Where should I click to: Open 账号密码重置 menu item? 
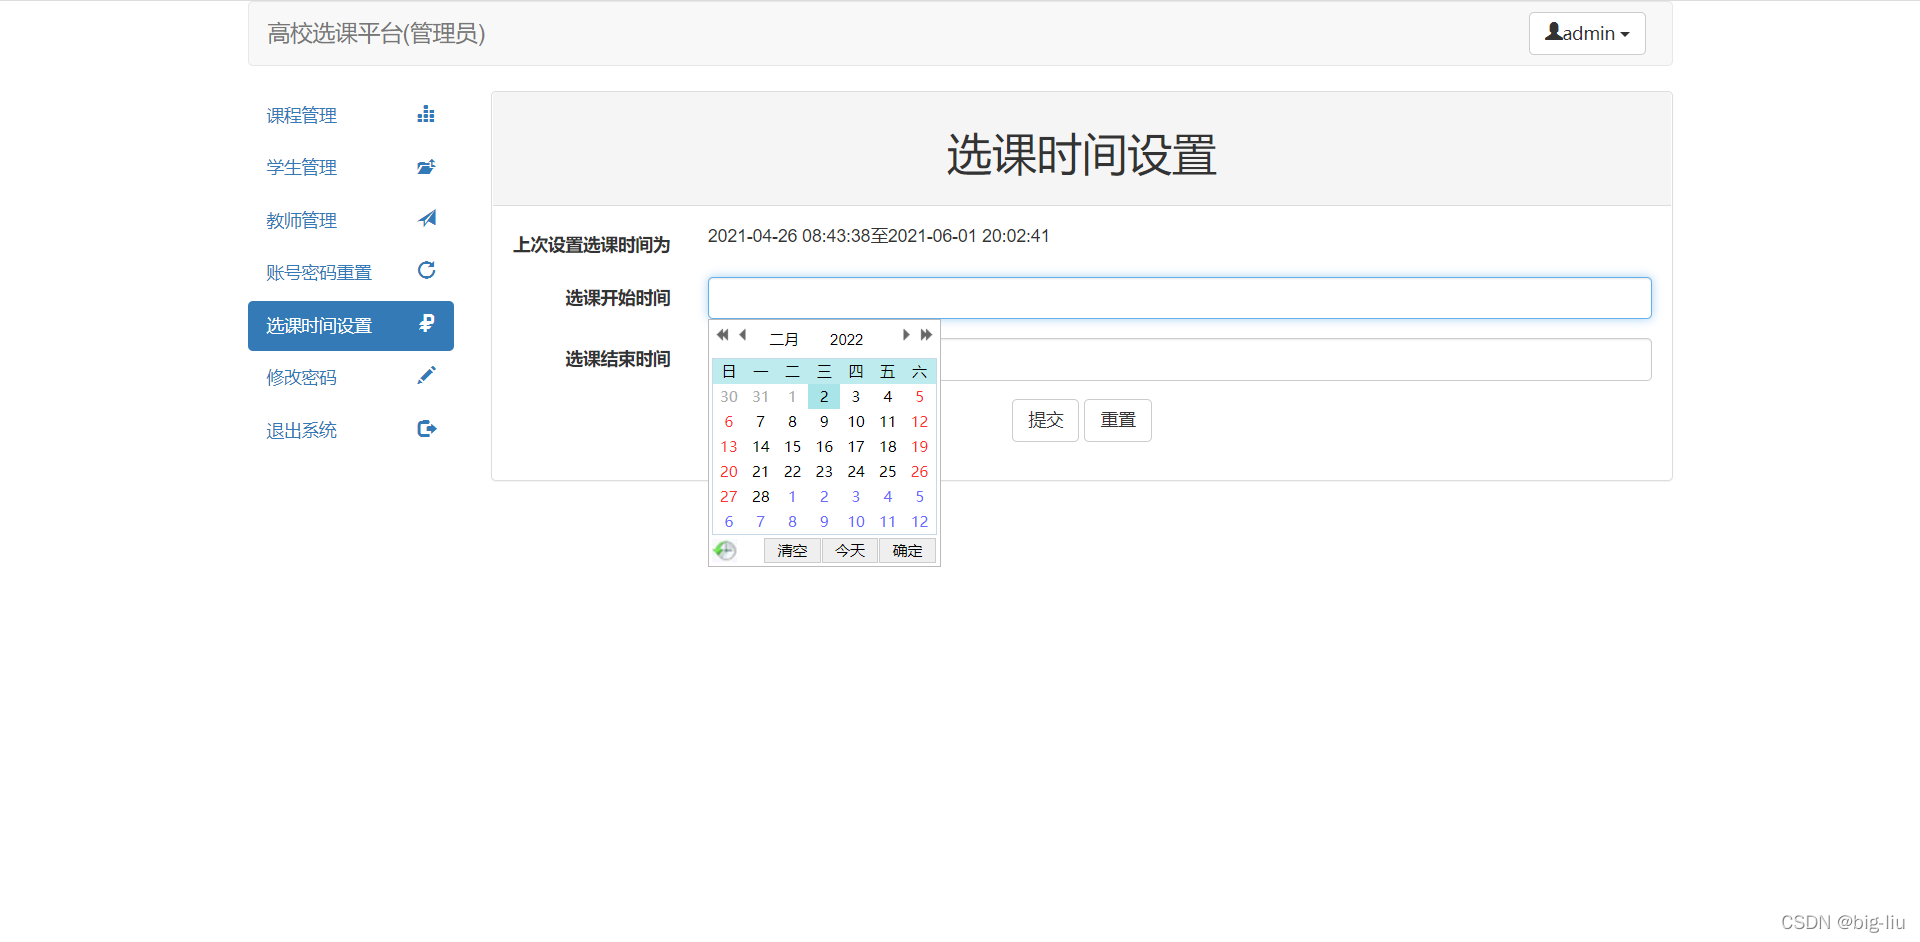351,272
